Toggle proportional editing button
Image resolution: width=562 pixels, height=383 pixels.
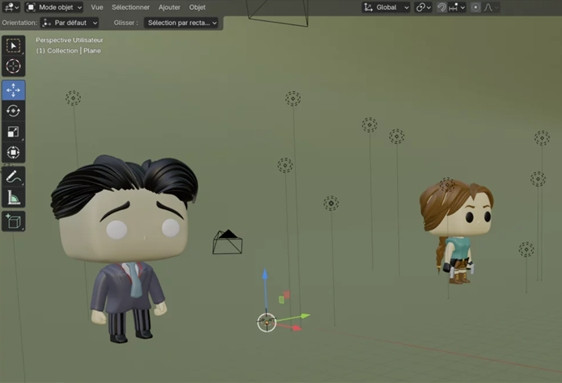click(475, 7)
